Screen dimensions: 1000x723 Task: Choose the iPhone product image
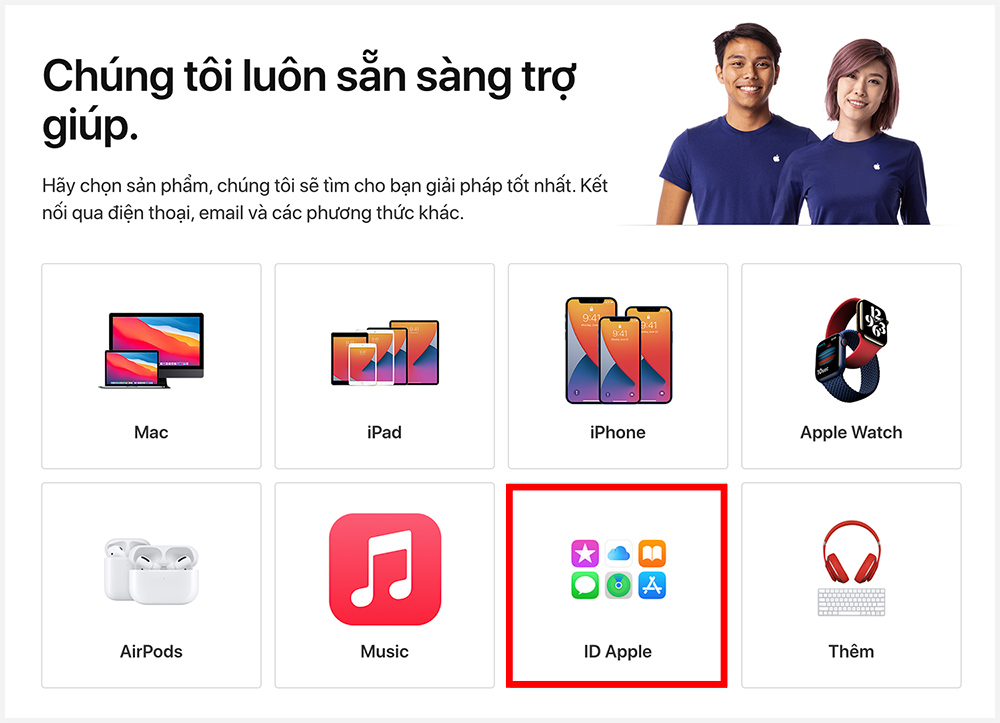click(618, 350)
